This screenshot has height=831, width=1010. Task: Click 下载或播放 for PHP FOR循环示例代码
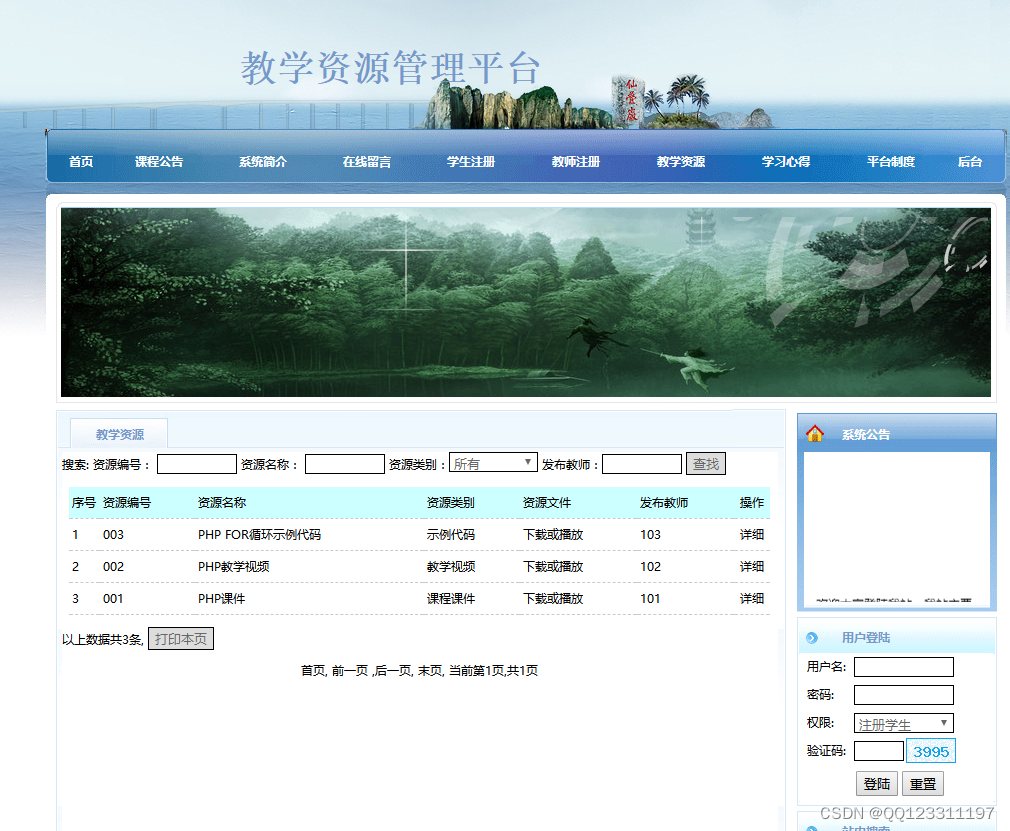pyautogui.click(x=553, y=535)
